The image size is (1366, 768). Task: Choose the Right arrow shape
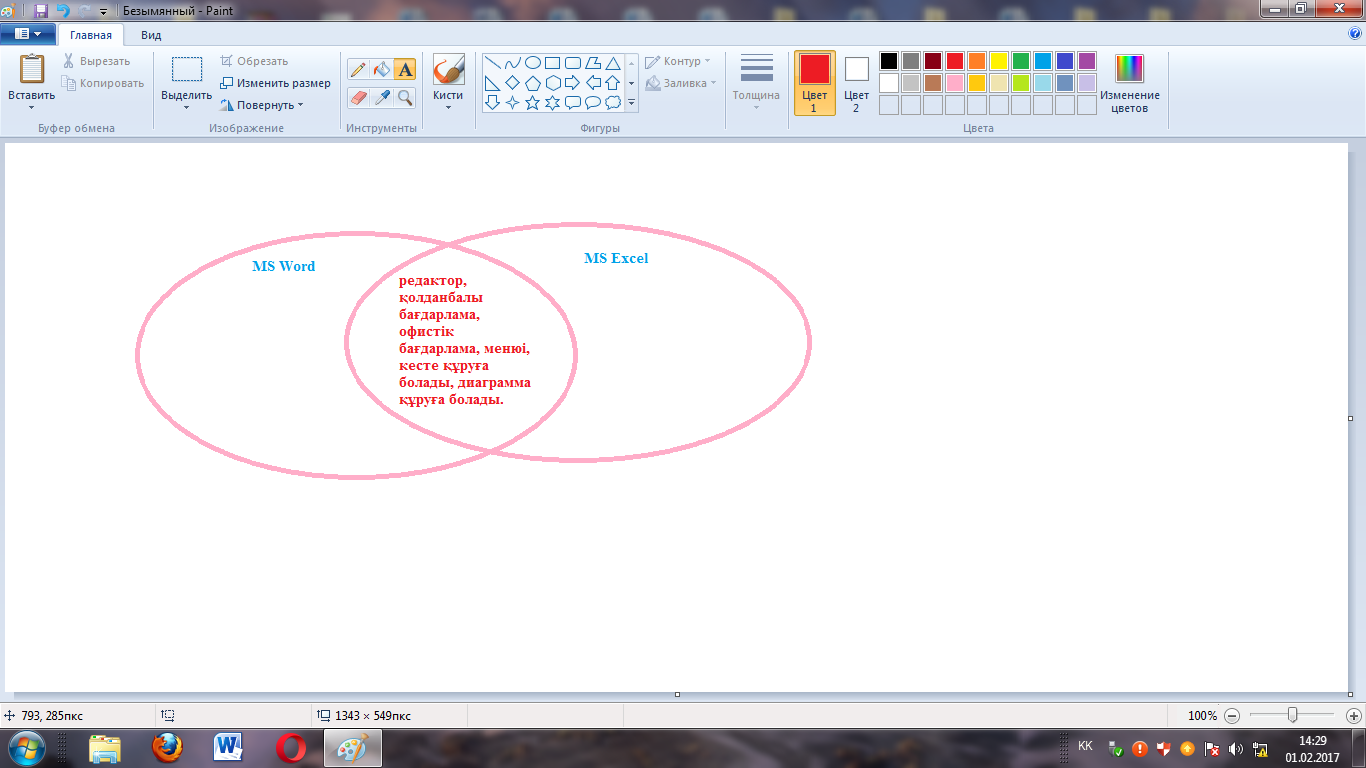pyautogui.click(x=573, y=82)
